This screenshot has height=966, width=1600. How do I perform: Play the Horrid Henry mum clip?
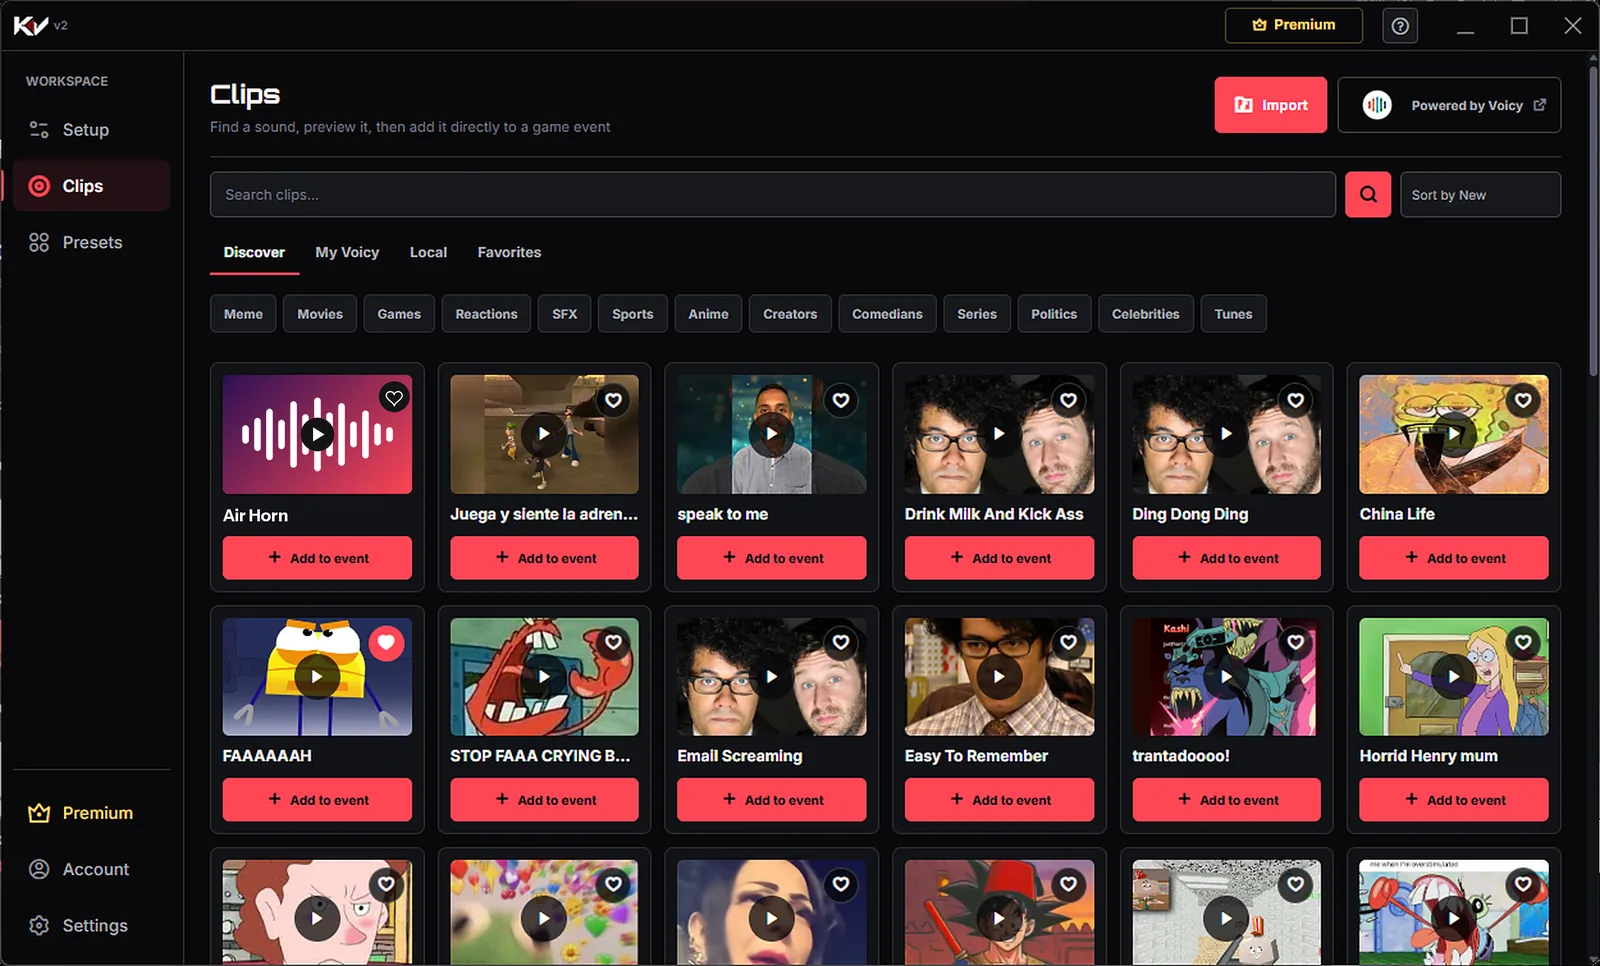click(x=1453, y=677)
